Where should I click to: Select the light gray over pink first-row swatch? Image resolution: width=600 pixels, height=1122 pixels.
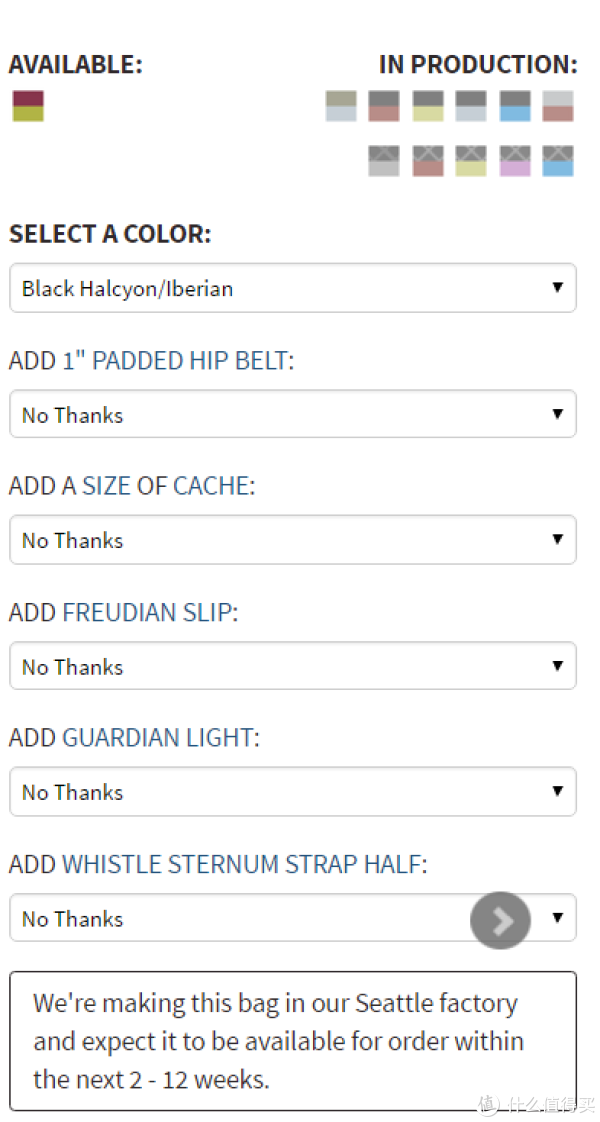click(x=558, y=106)
